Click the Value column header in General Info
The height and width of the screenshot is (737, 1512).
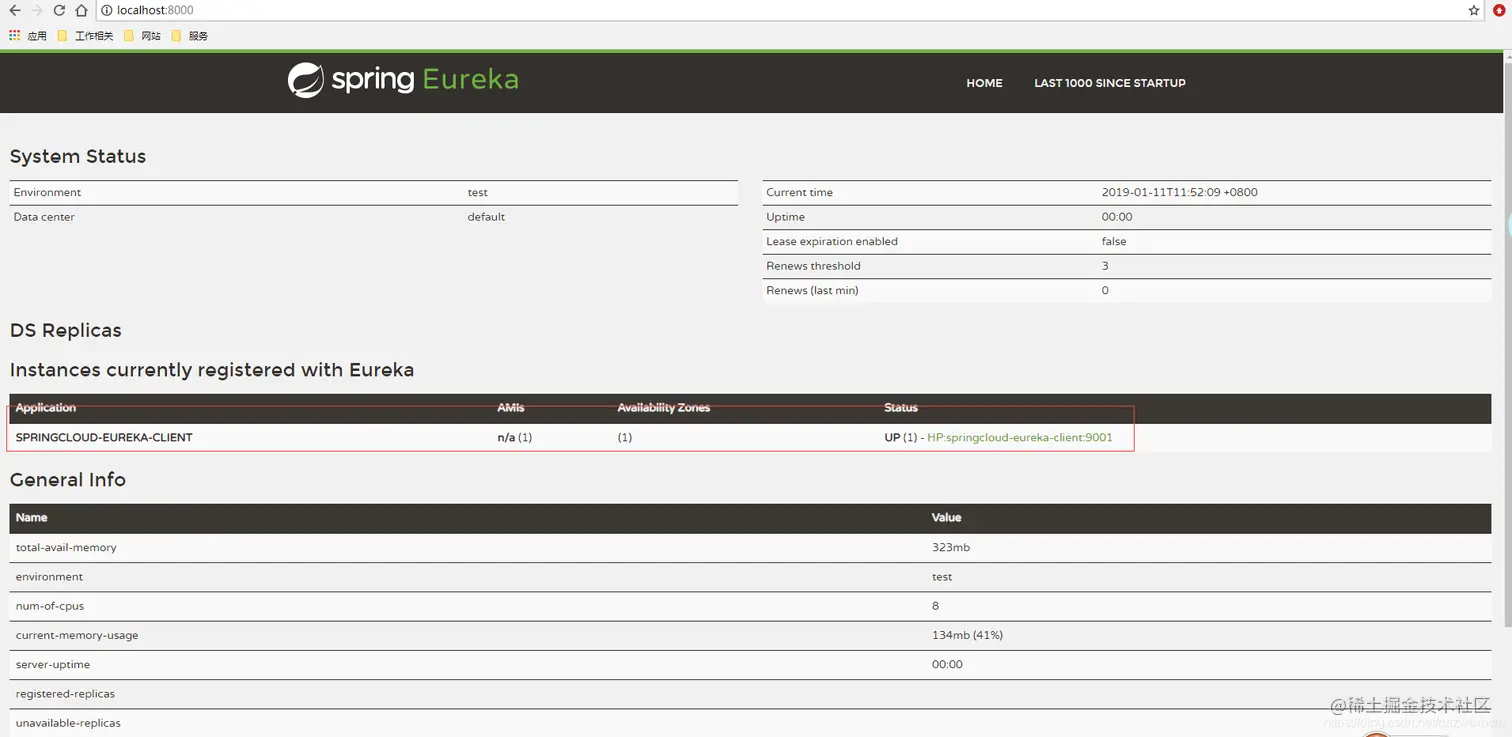tap(947, 517)
